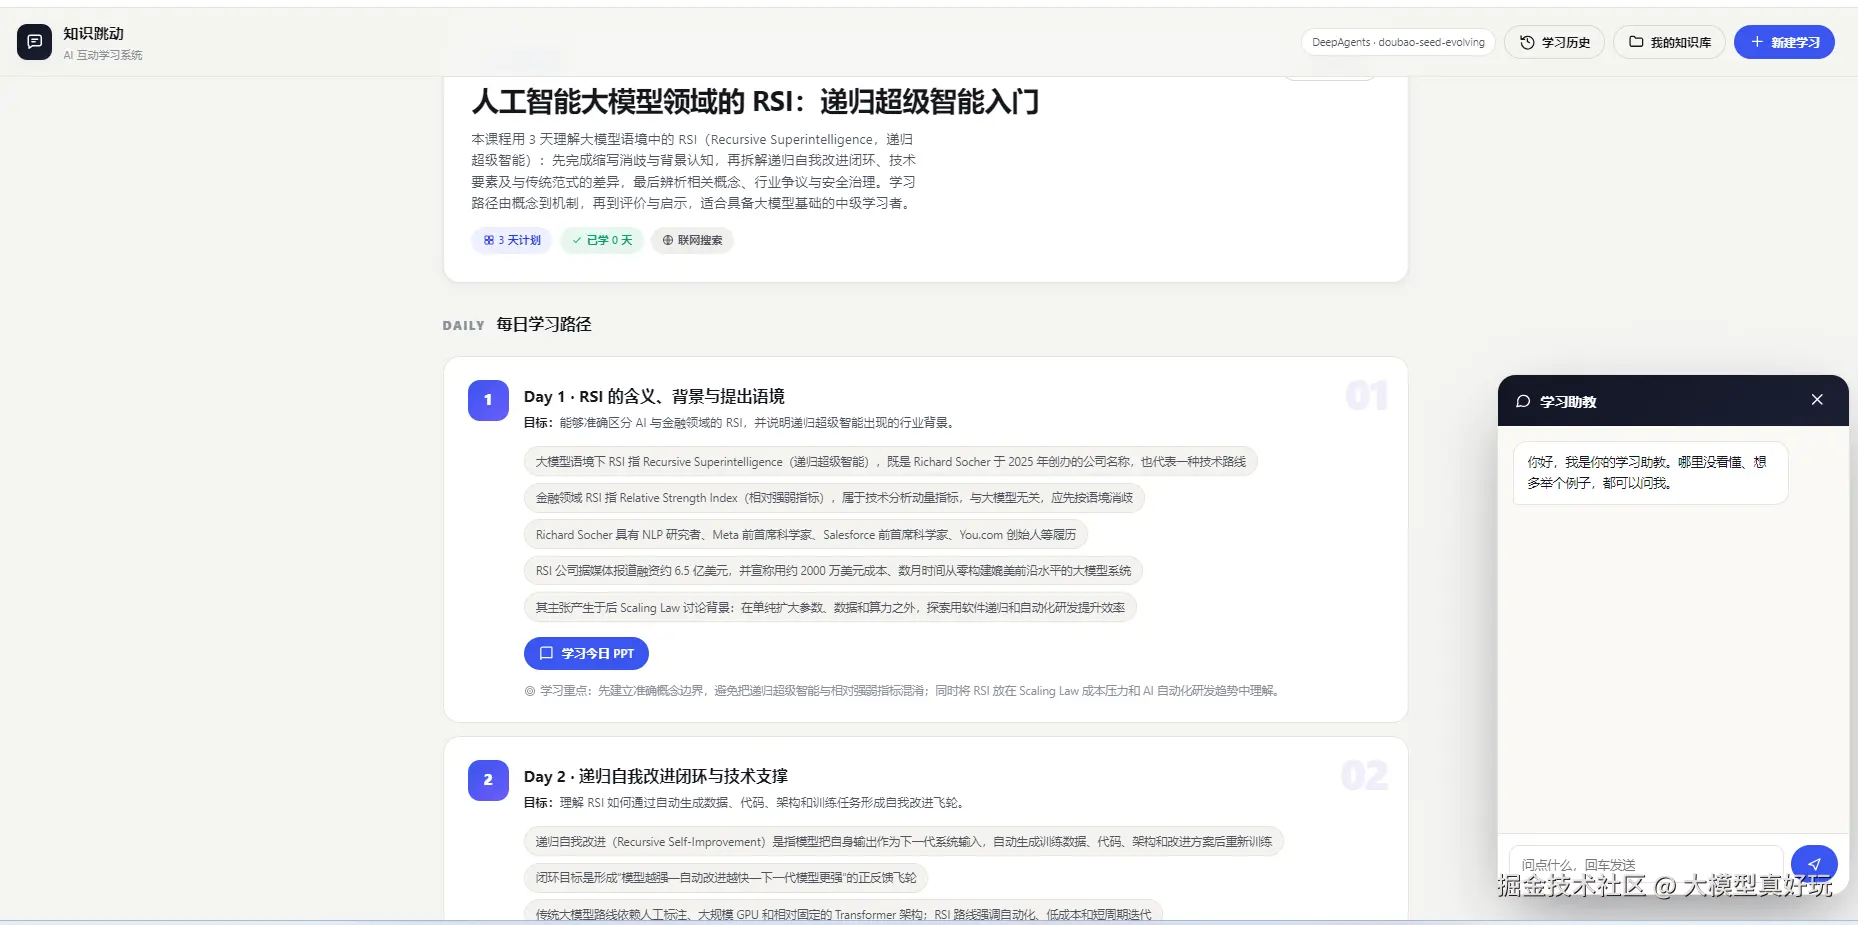Click the Day 2 number badge
The image size is (1858, 925).
(x=488, y=780)
